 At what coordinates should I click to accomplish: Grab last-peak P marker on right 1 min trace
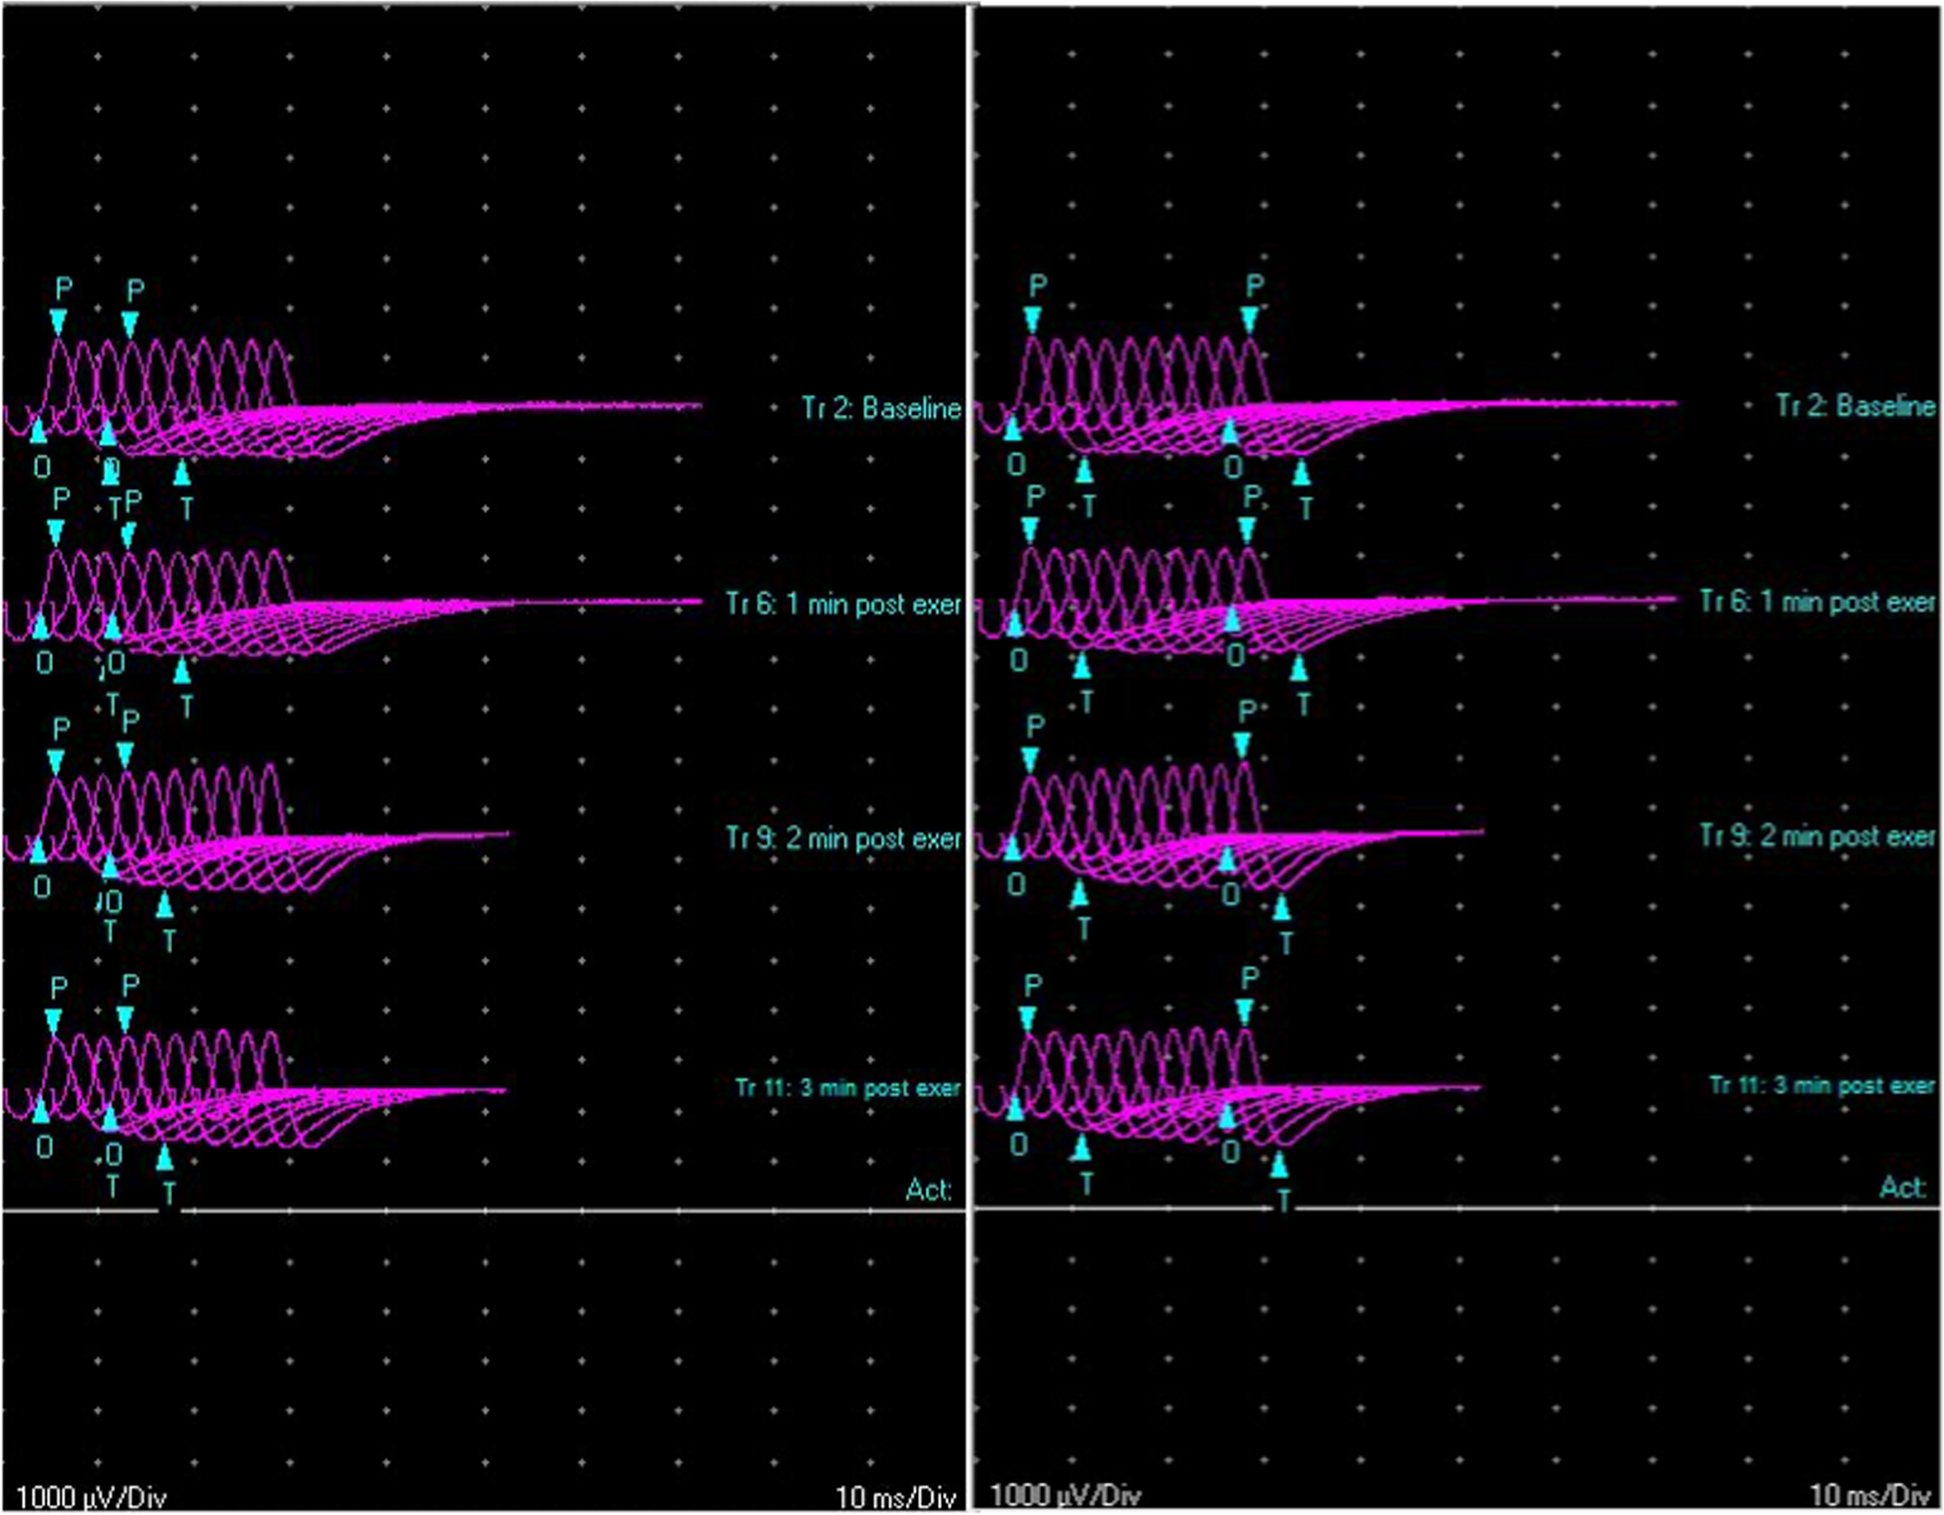[x=1248, y=531]
